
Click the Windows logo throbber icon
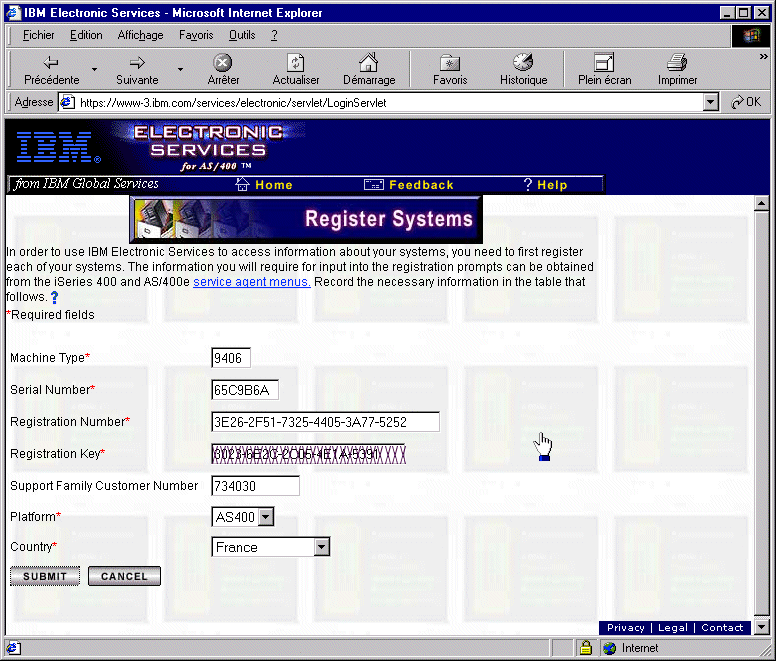pyautogui.click(x=751, y=36)
